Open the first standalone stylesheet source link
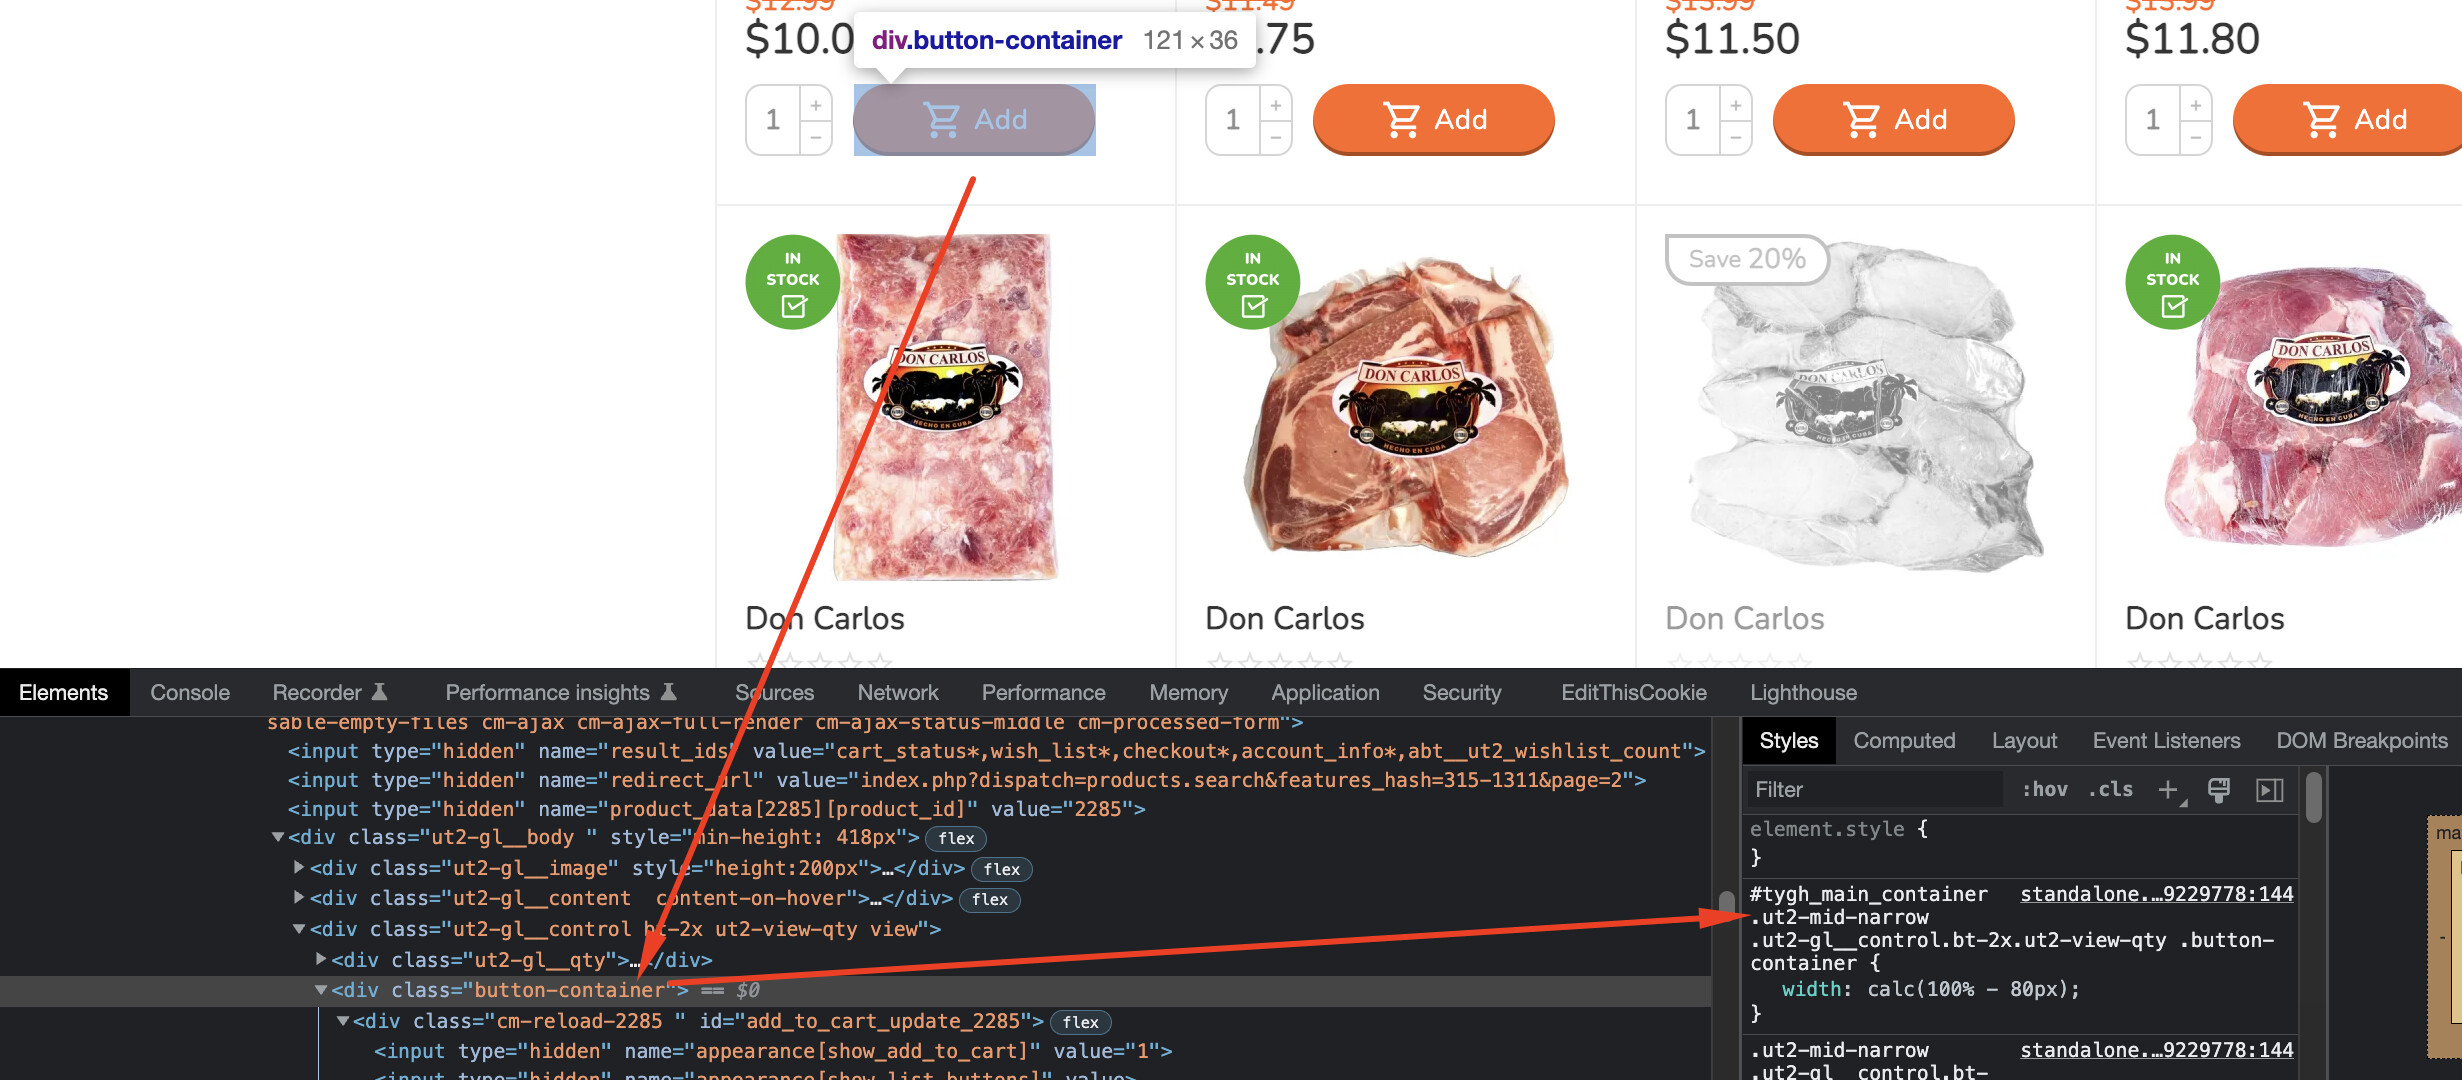Screen dimensions: 2462x1080 tap(2157, 894)
